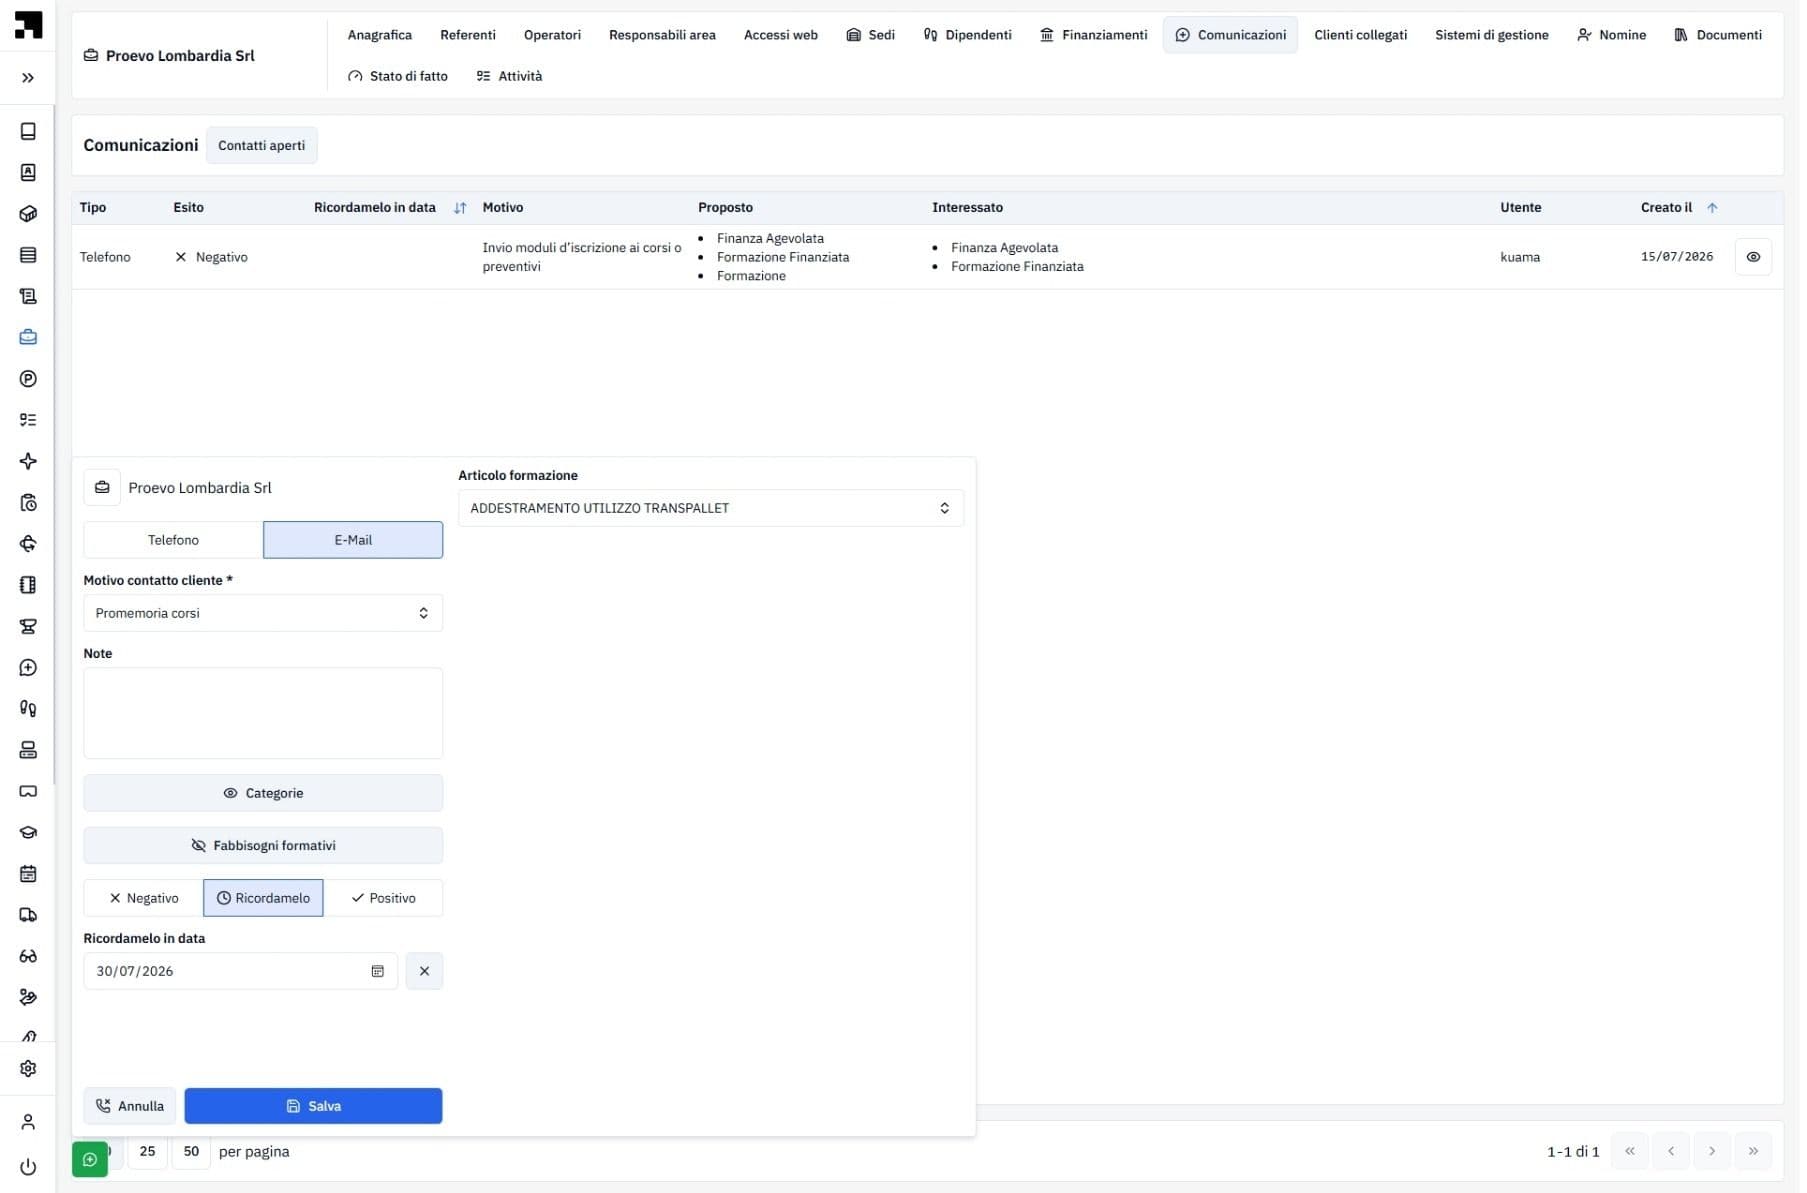Save the communication with Salva
Image resolution: width=1807 pixels, height=1193 pixels.
coord(313,1106)
